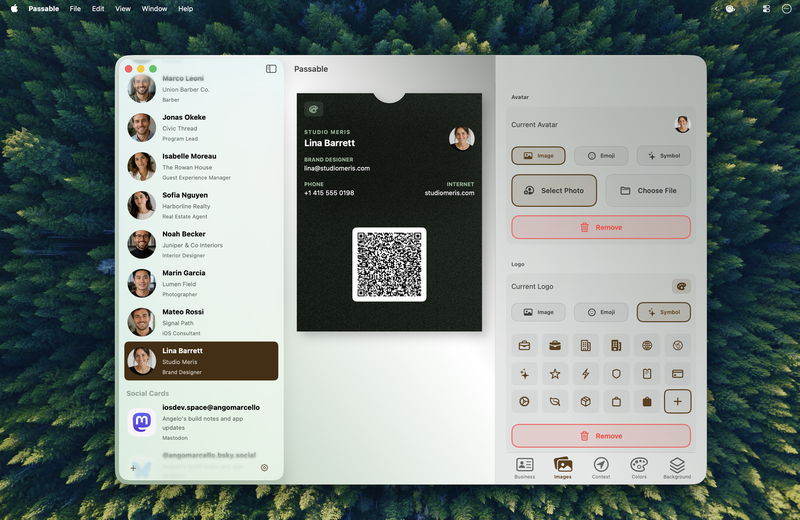
Task: Click Lina Barrett's avatar on the pass card
Action: click(462, 138)
